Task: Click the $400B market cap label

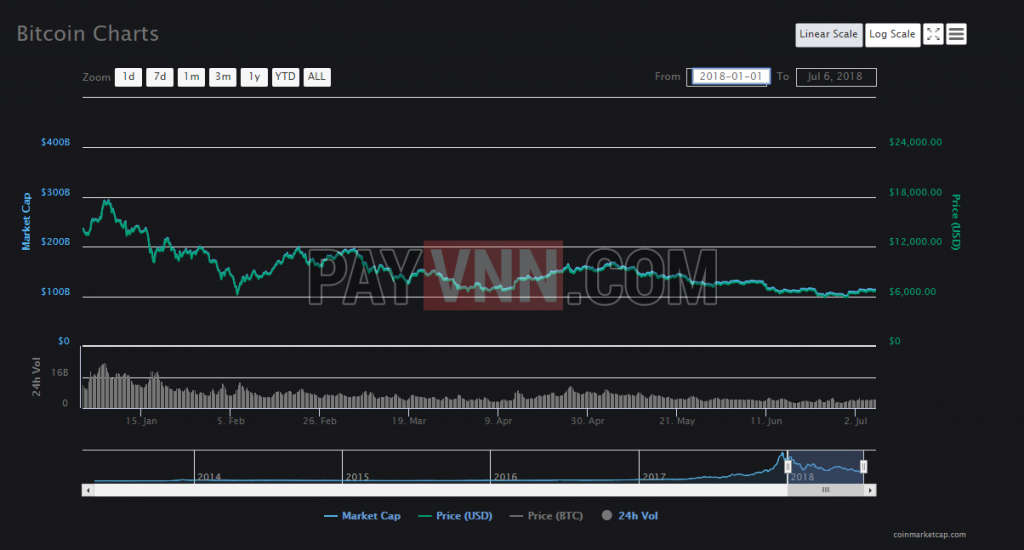Action: [x=56, y=142]
